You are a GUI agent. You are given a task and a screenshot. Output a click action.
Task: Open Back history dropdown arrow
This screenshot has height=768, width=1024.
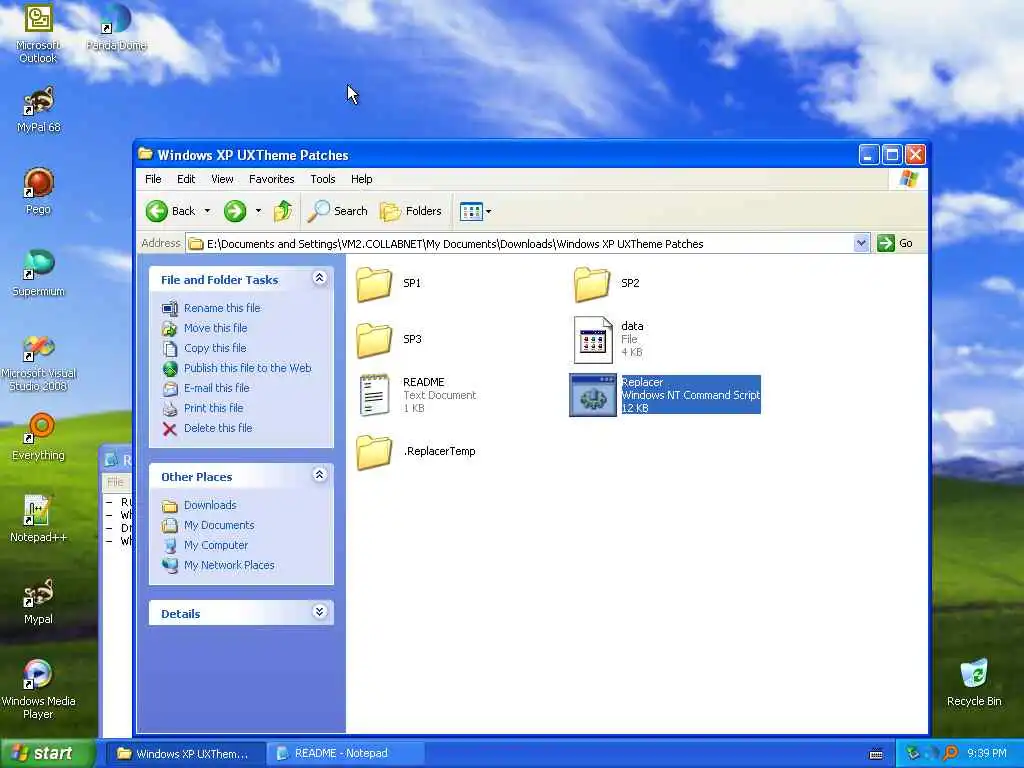point(207,211)
